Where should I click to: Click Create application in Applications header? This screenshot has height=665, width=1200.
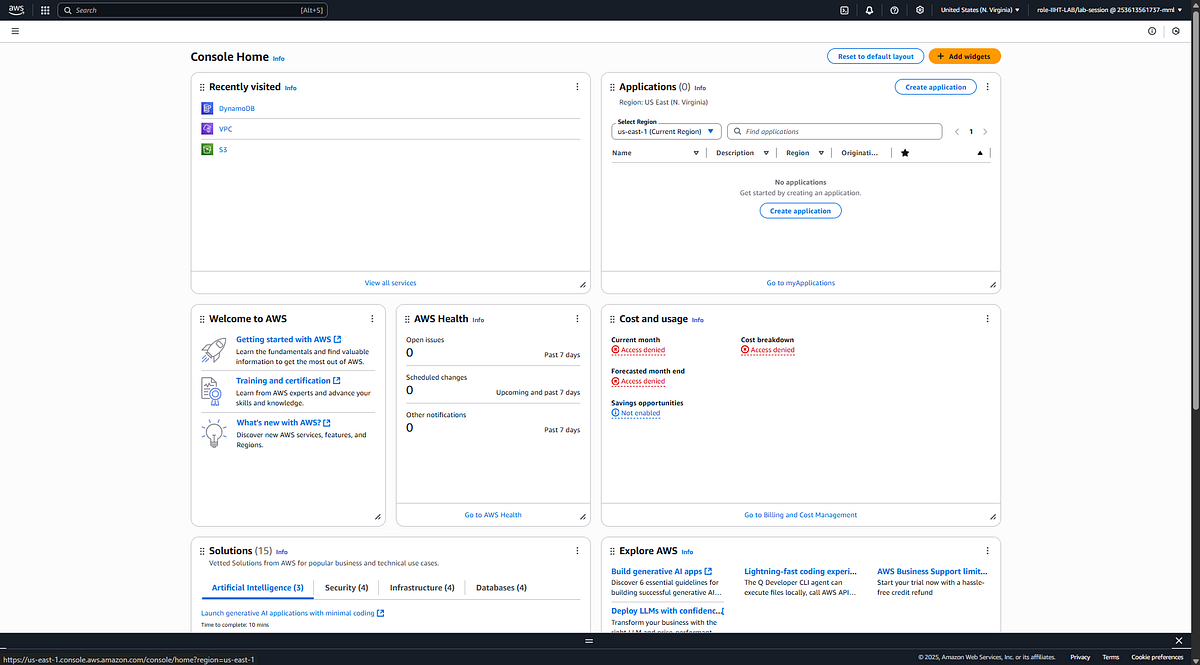coord(935,87)
